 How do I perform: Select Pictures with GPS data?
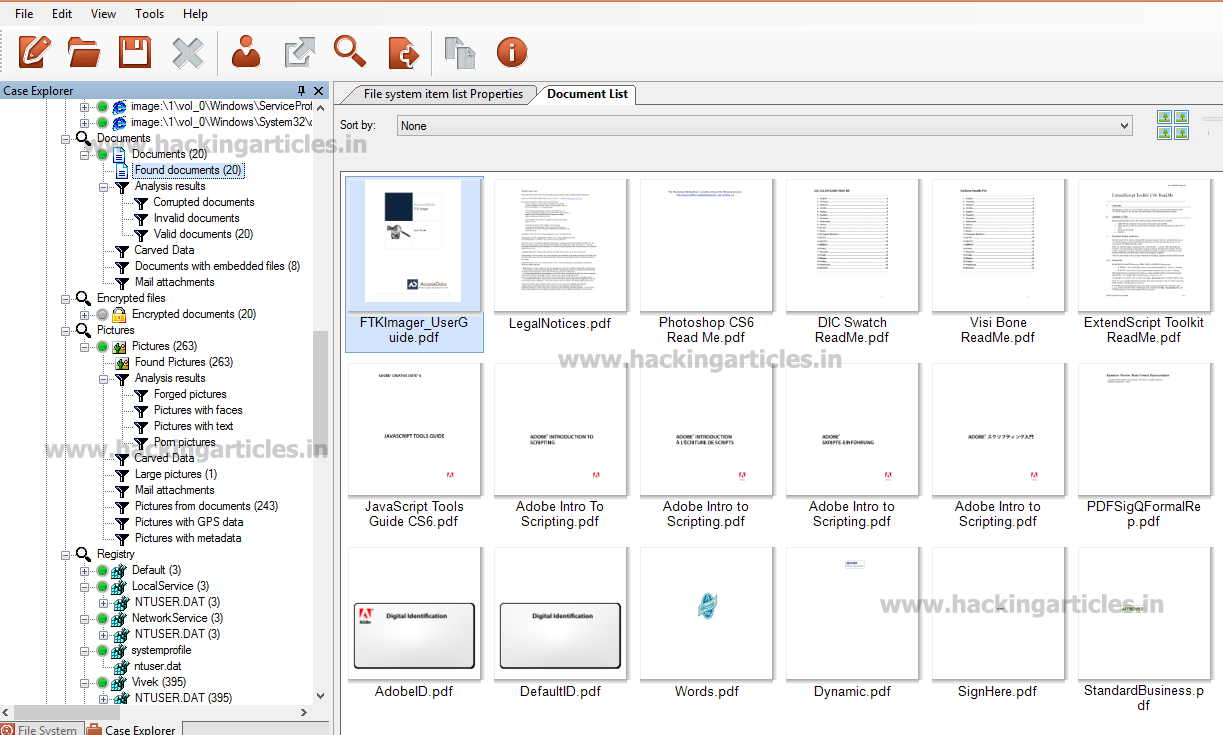click(x=189, y=522)
